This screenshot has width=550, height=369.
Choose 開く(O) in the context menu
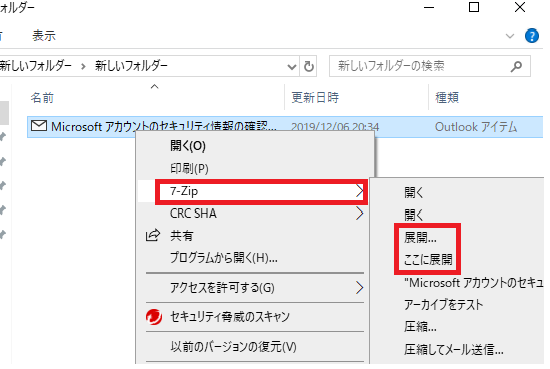[x=255, y=146]
